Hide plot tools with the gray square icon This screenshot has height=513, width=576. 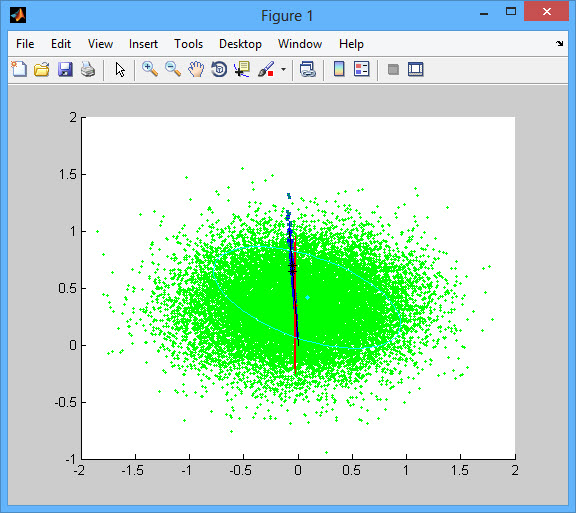pos(393,69)
